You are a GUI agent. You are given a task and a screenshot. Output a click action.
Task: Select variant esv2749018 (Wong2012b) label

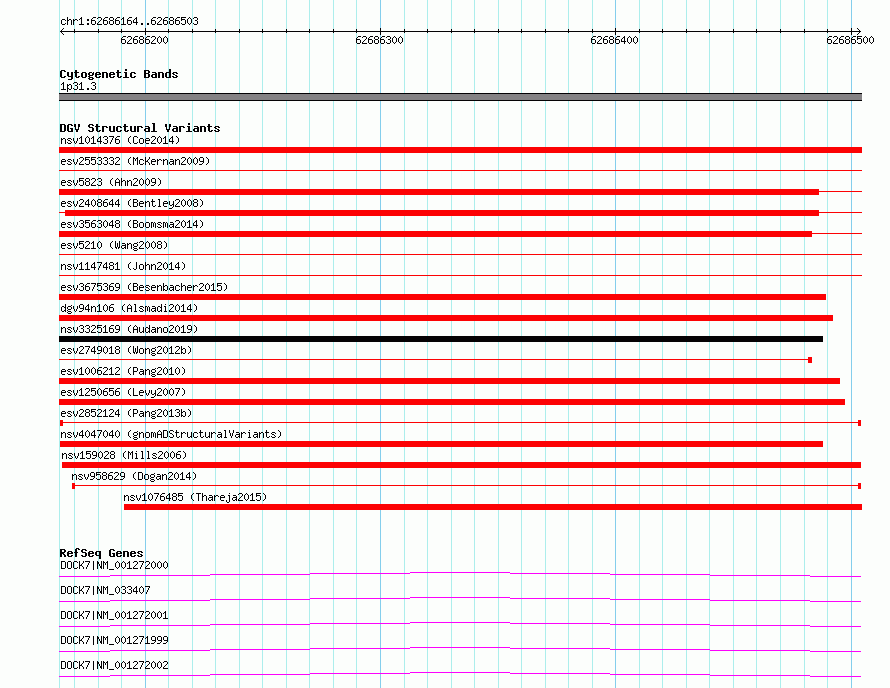(x=126, y=350)
